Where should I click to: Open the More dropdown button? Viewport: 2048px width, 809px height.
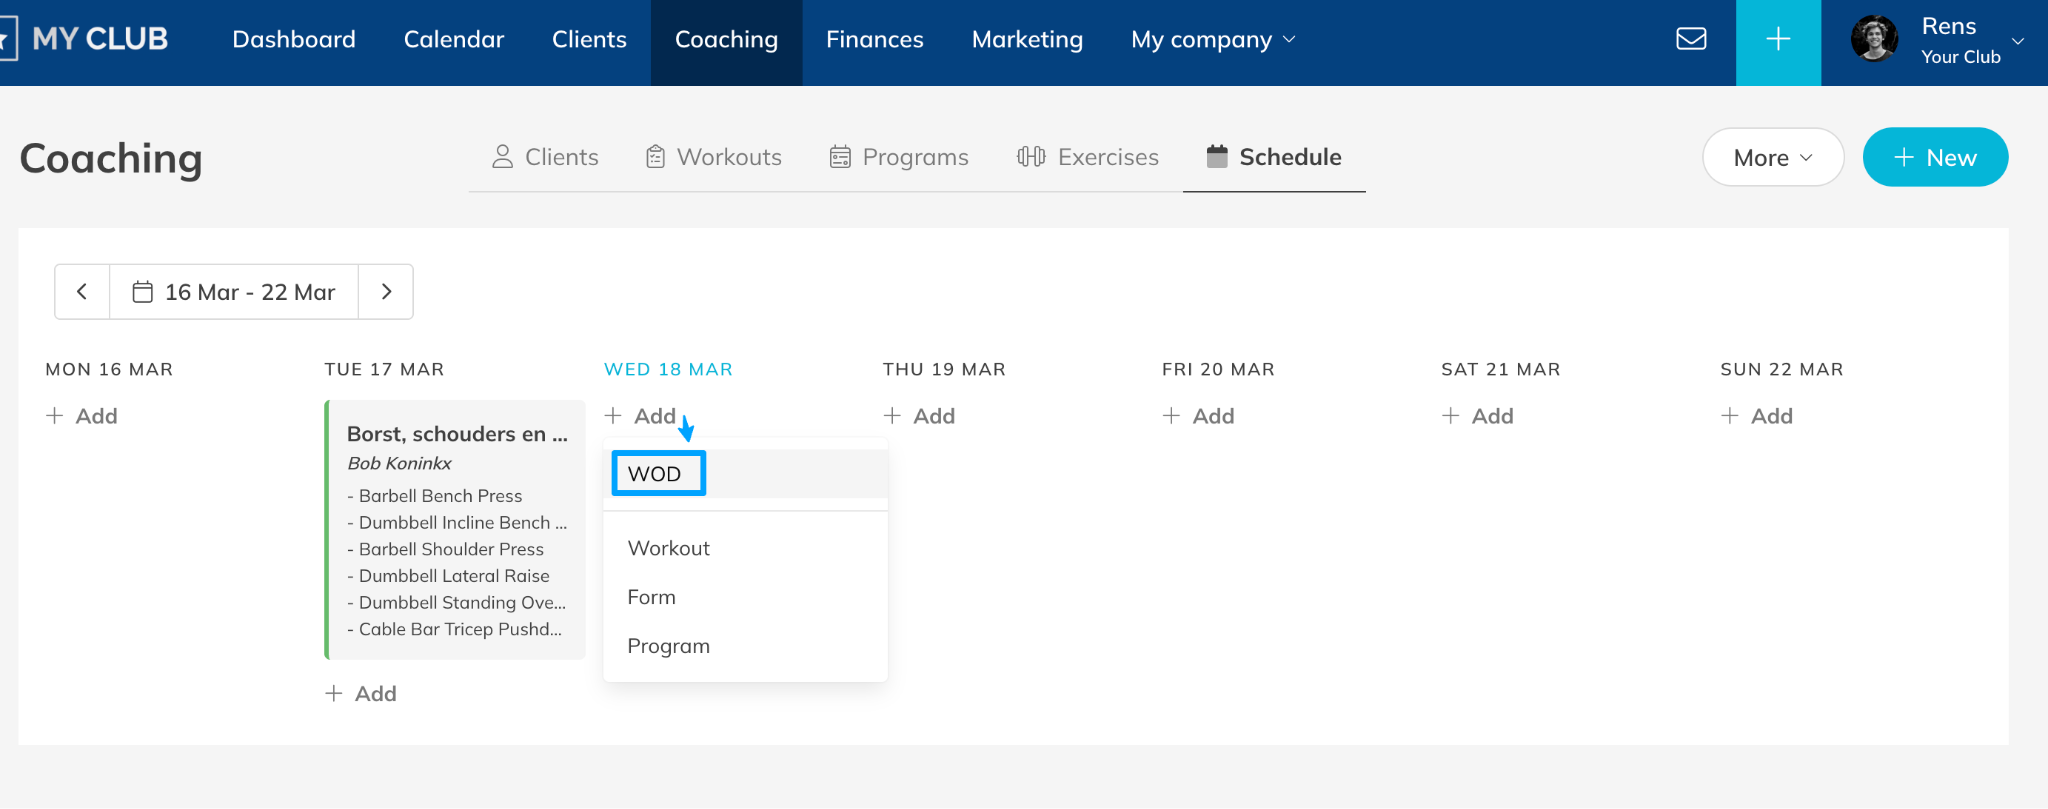tap(1772, 157)
